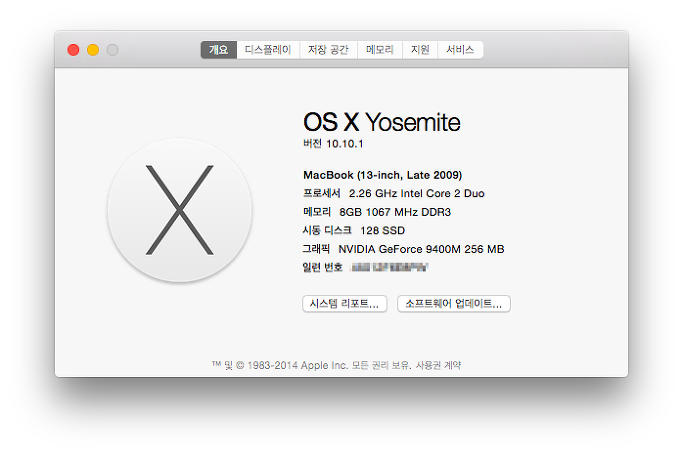The height and width of the screenshot is (455, 683).
Task: Click the 2.26 GHz Intel Core 2 Duo value
Action: [416, 193]
